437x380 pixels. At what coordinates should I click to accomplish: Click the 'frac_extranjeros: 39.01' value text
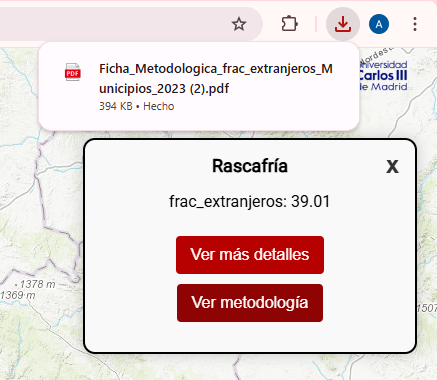[249, 202]
